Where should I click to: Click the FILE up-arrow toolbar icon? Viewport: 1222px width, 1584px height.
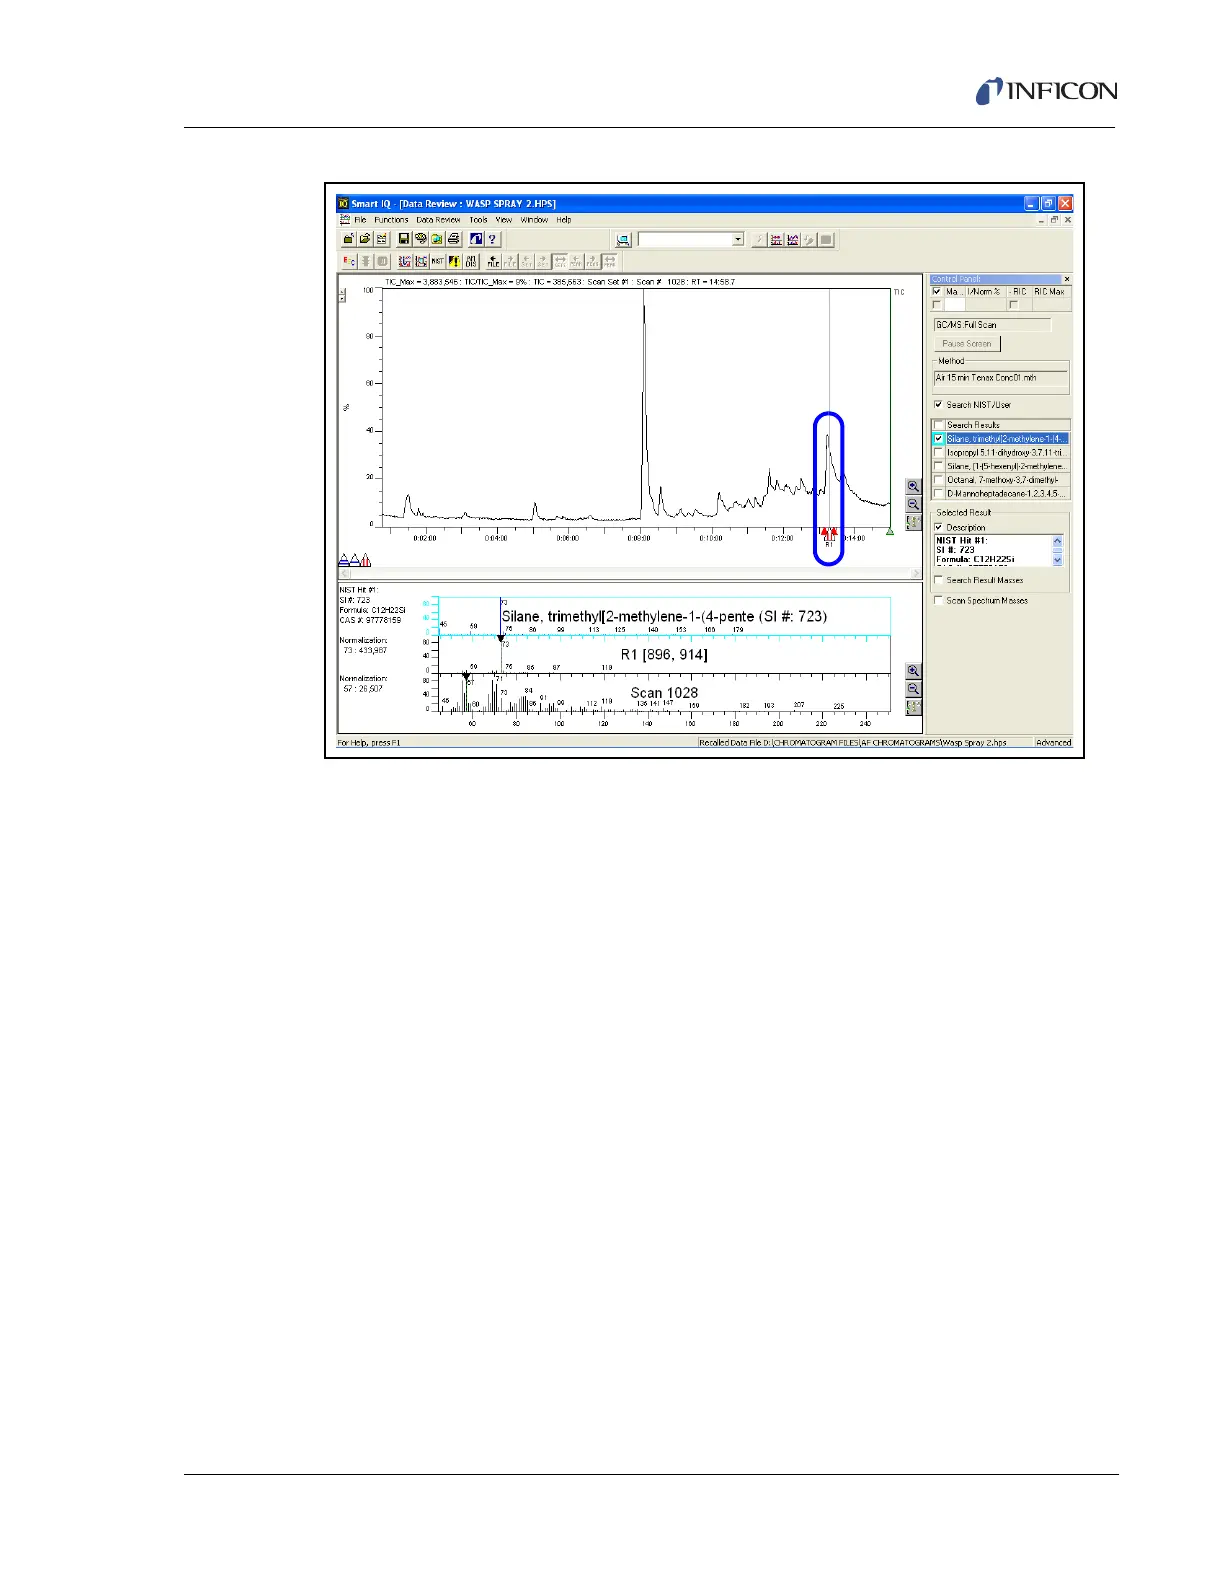[x=494, y=261]
